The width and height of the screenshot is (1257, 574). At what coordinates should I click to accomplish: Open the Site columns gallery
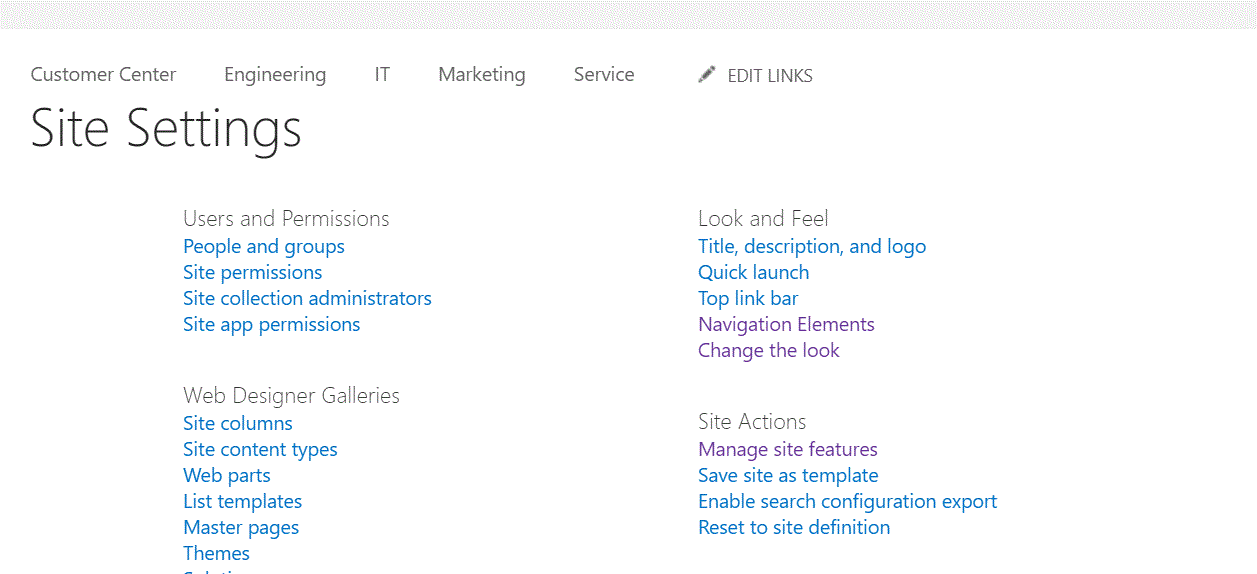(238, 423)
